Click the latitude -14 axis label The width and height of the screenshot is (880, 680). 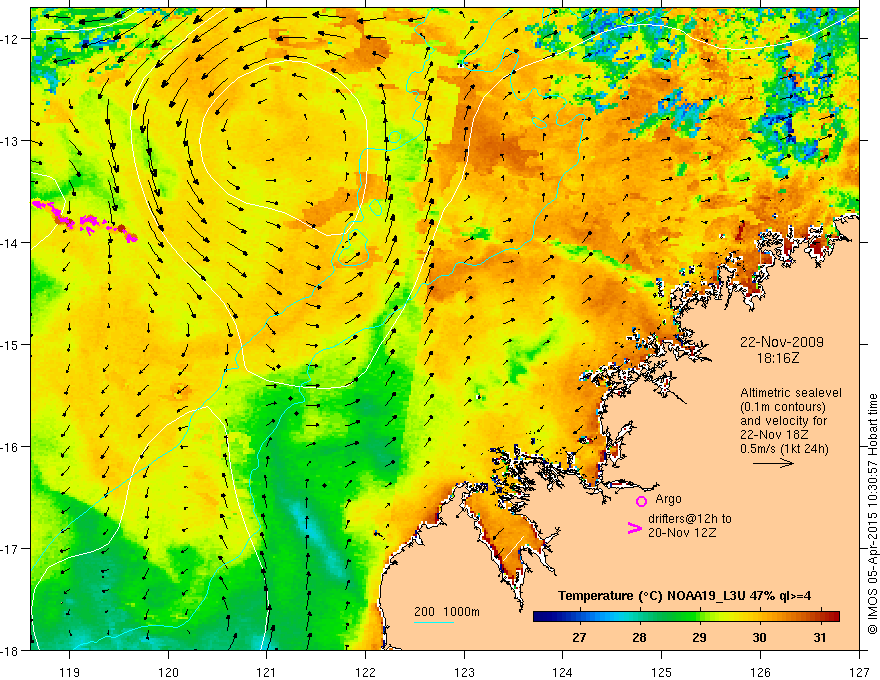coord(10,243)
